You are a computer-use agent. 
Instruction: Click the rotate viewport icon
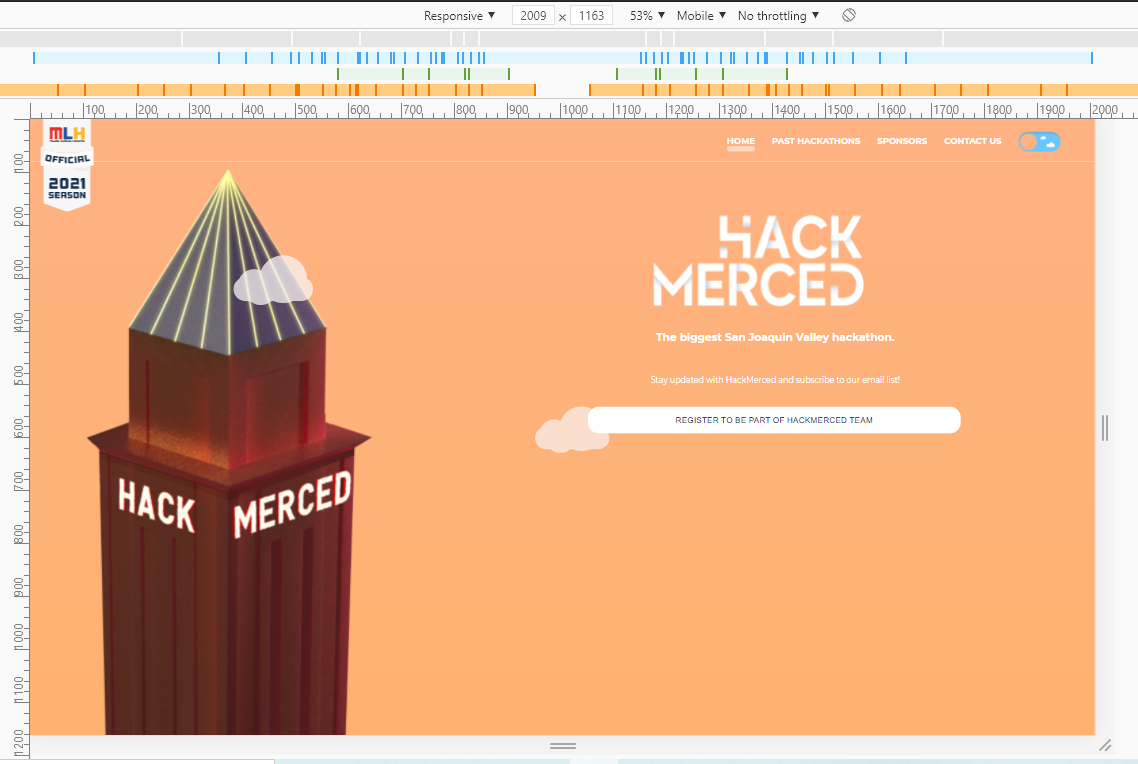(848, 15)
